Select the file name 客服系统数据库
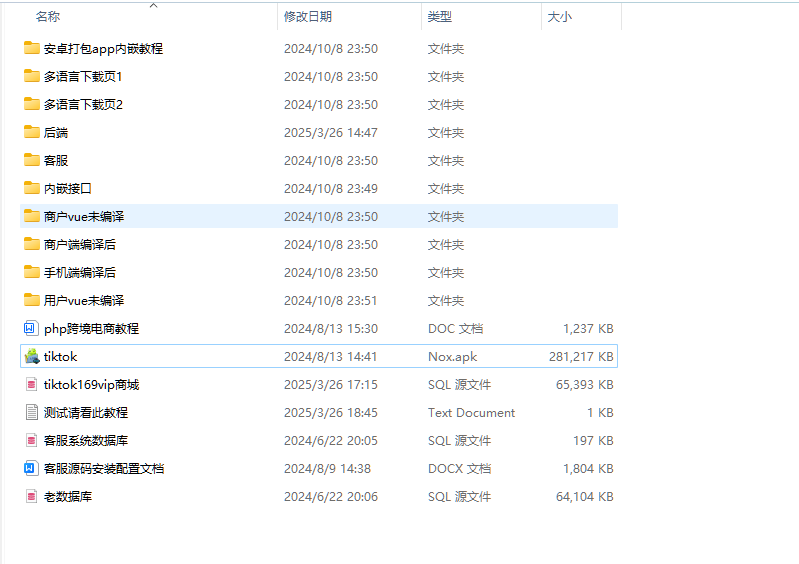 (x=86, y=441)
